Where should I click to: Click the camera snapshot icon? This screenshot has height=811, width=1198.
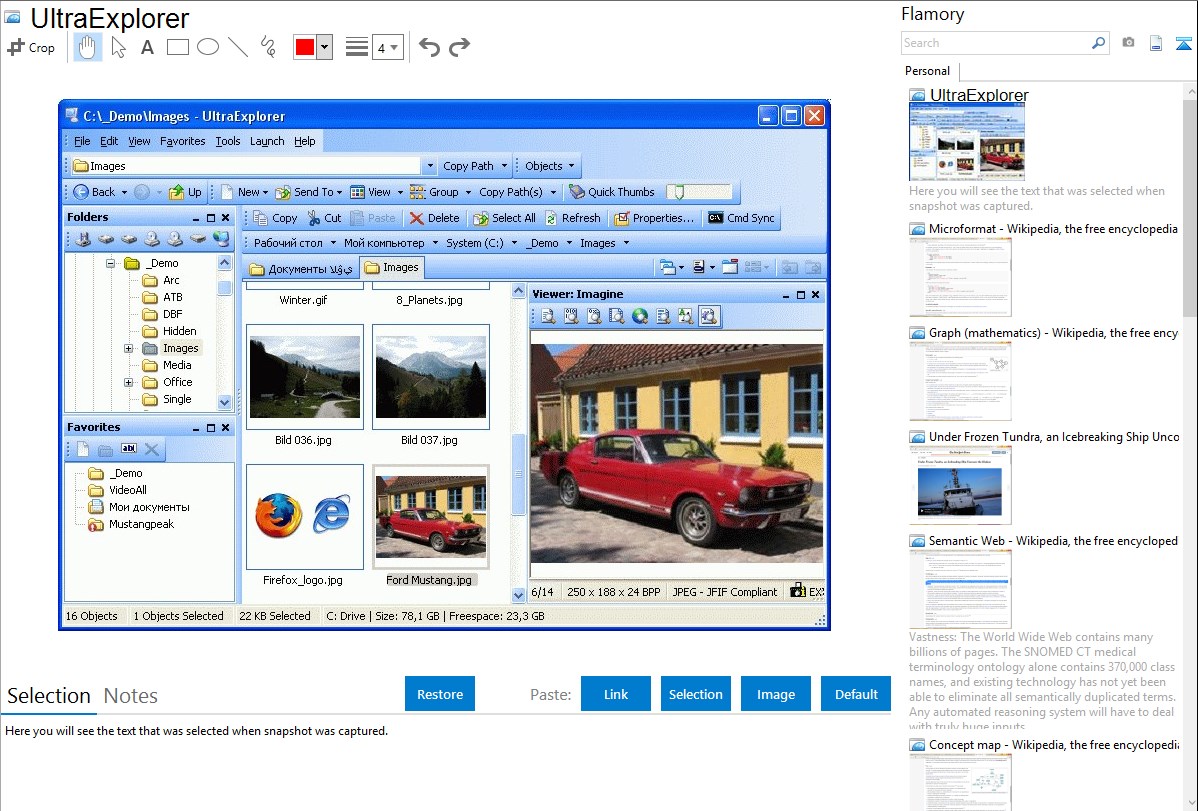pos(1128,43)
